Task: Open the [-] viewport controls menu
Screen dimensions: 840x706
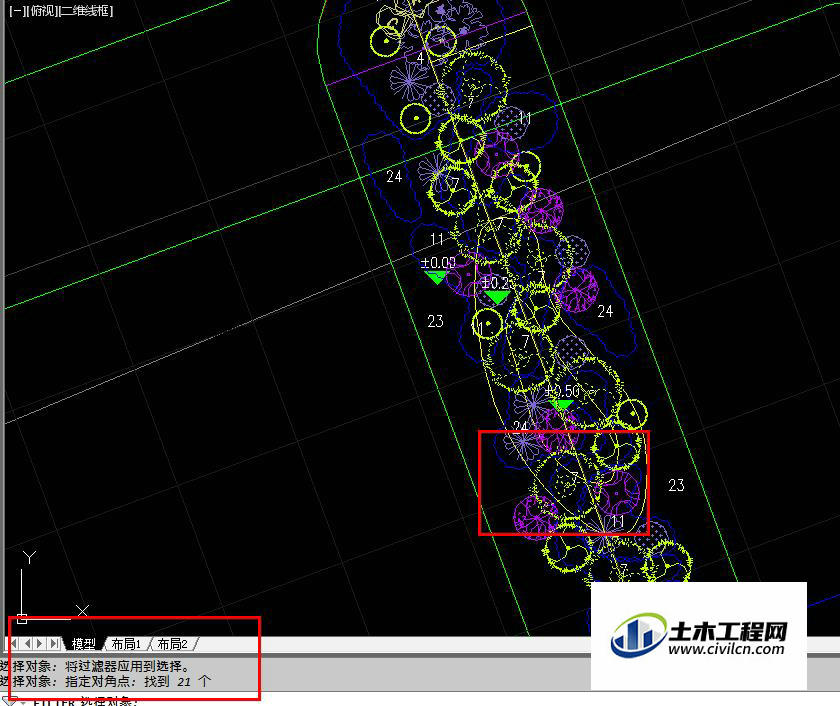Action: click(x=17, y=11)
